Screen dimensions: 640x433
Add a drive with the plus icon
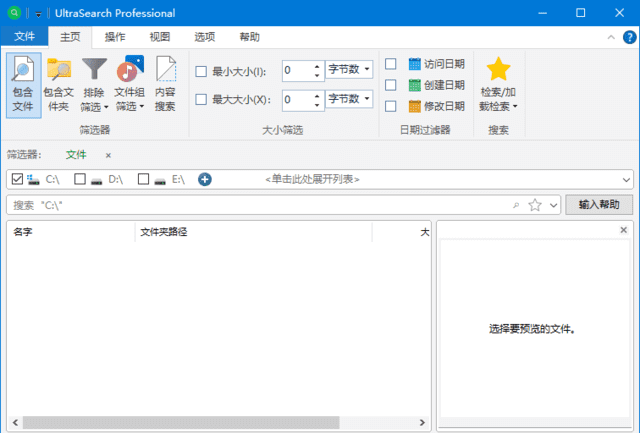(204, 179)
